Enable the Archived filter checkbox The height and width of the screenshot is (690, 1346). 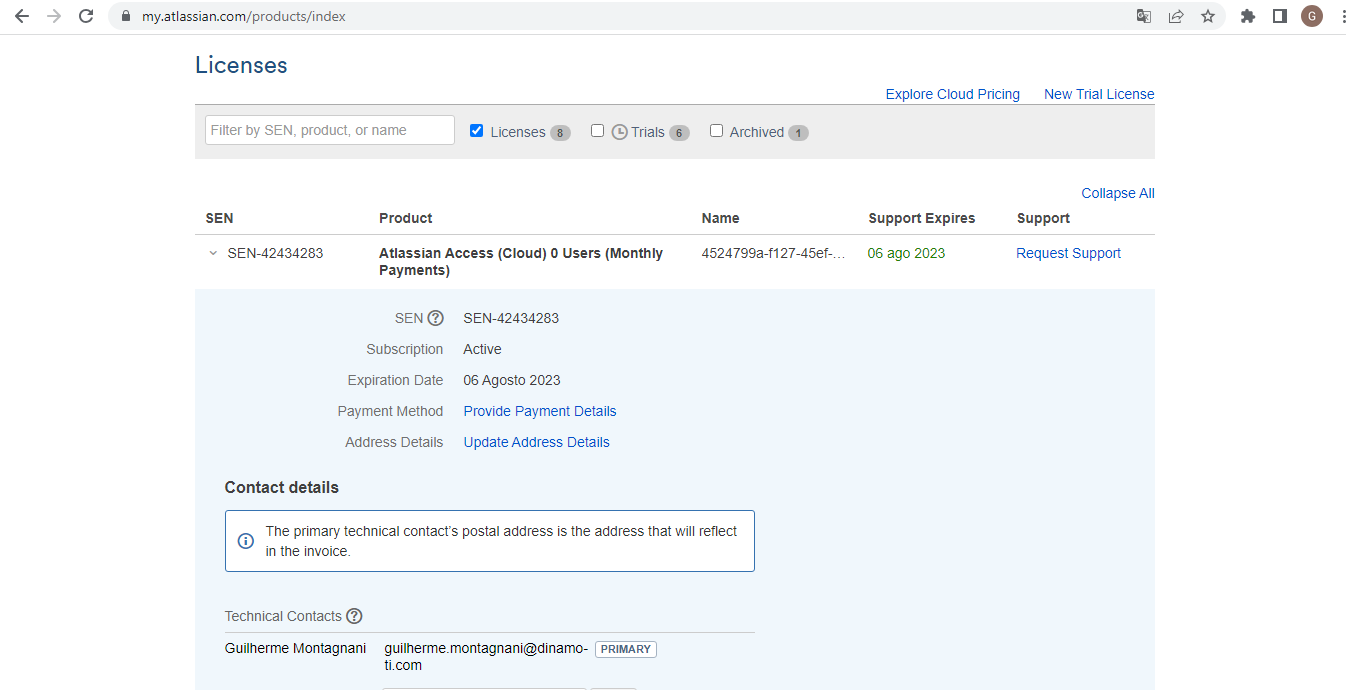[x=716, y=131]
